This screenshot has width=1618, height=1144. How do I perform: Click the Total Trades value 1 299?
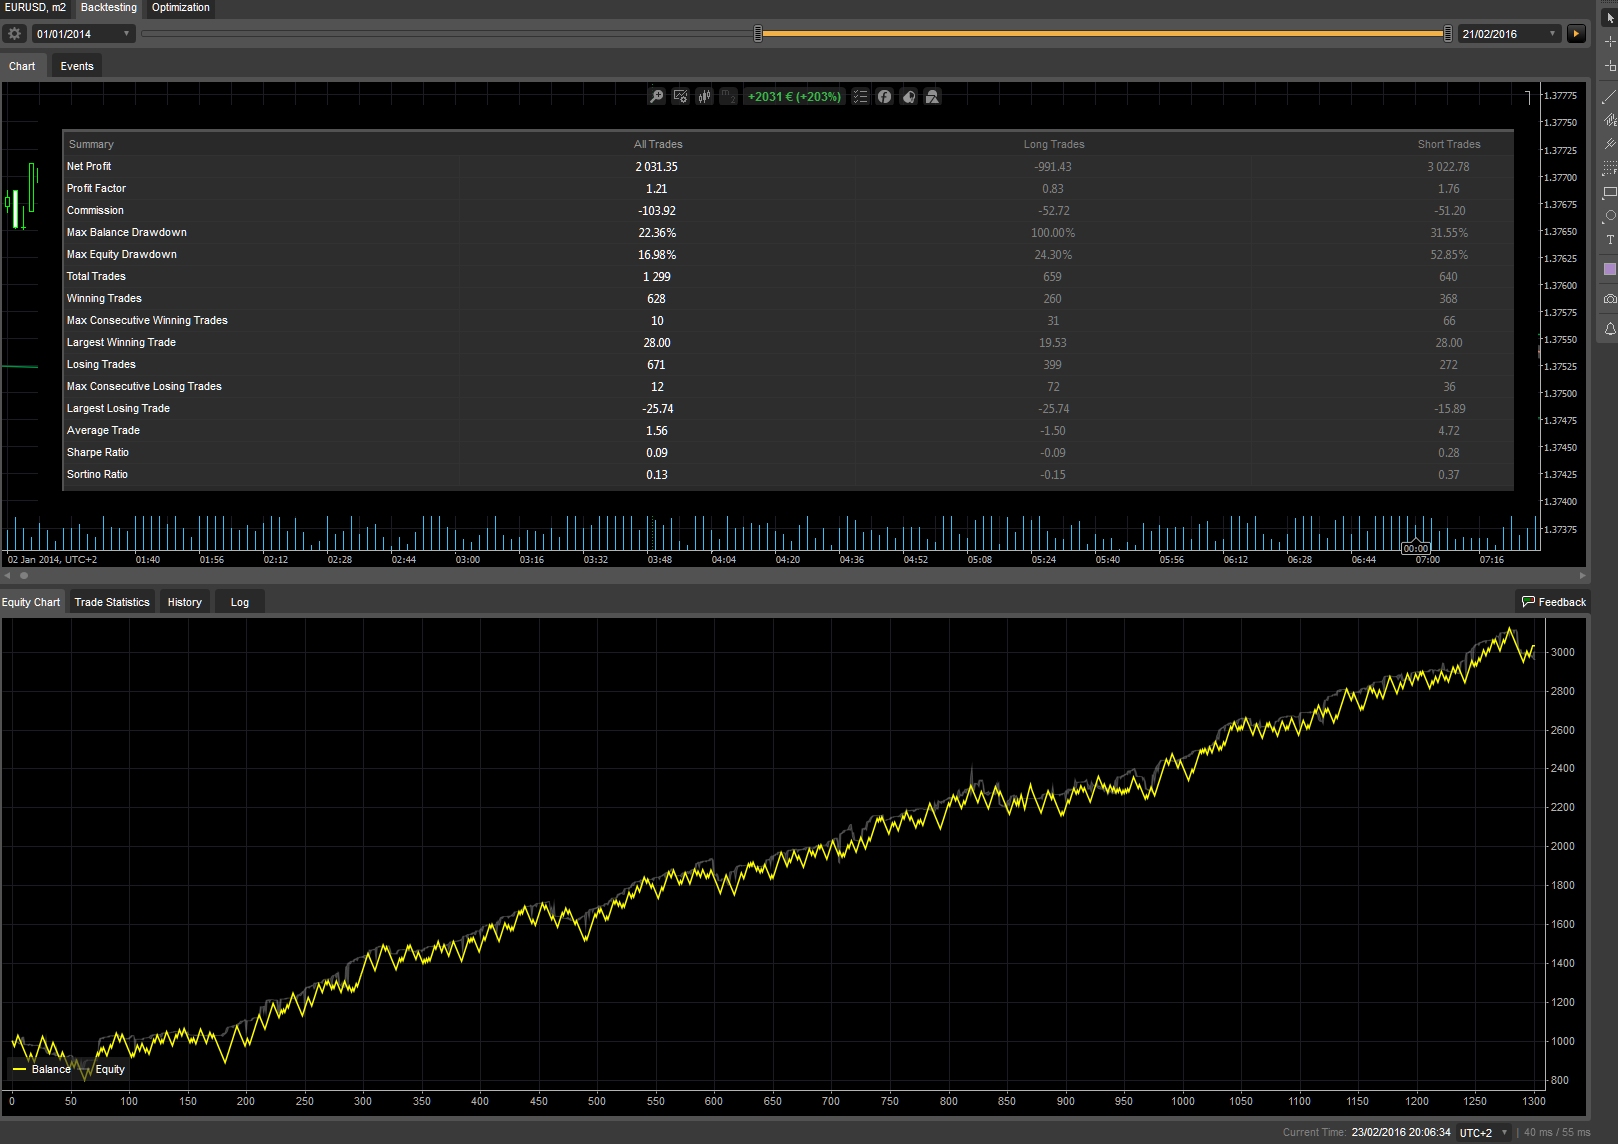click(657, 276)
